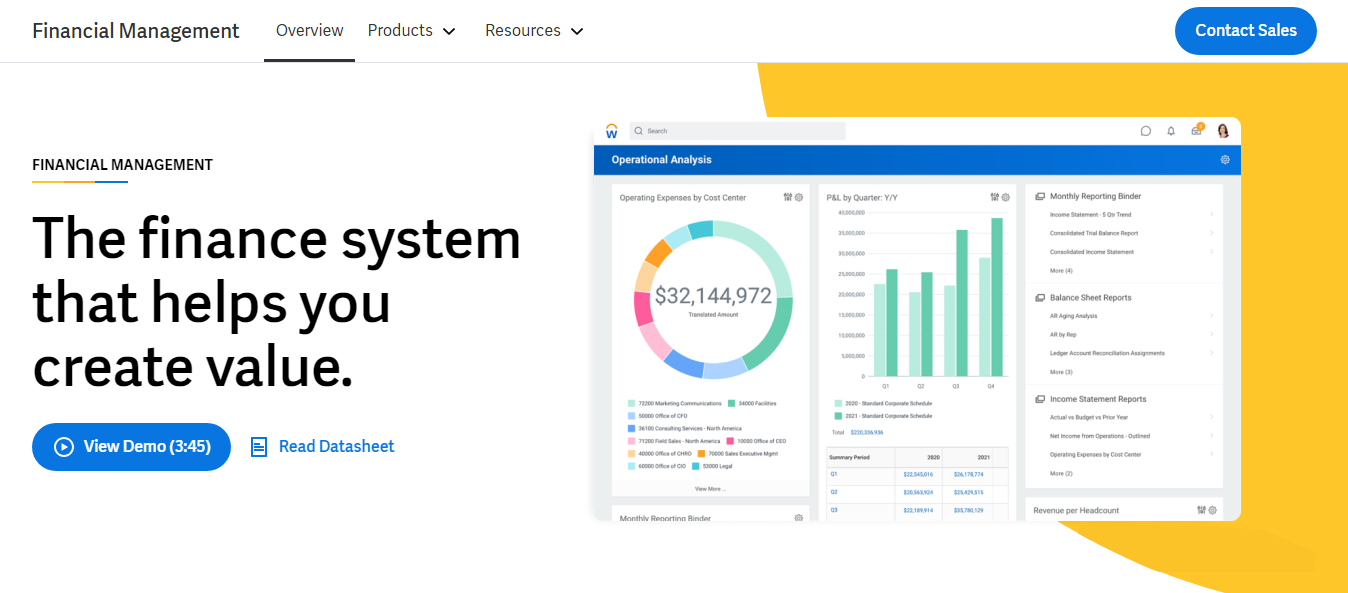Select the Overview tab
Viewport: 1348px width, 593px height.
[x=309, y=31]
